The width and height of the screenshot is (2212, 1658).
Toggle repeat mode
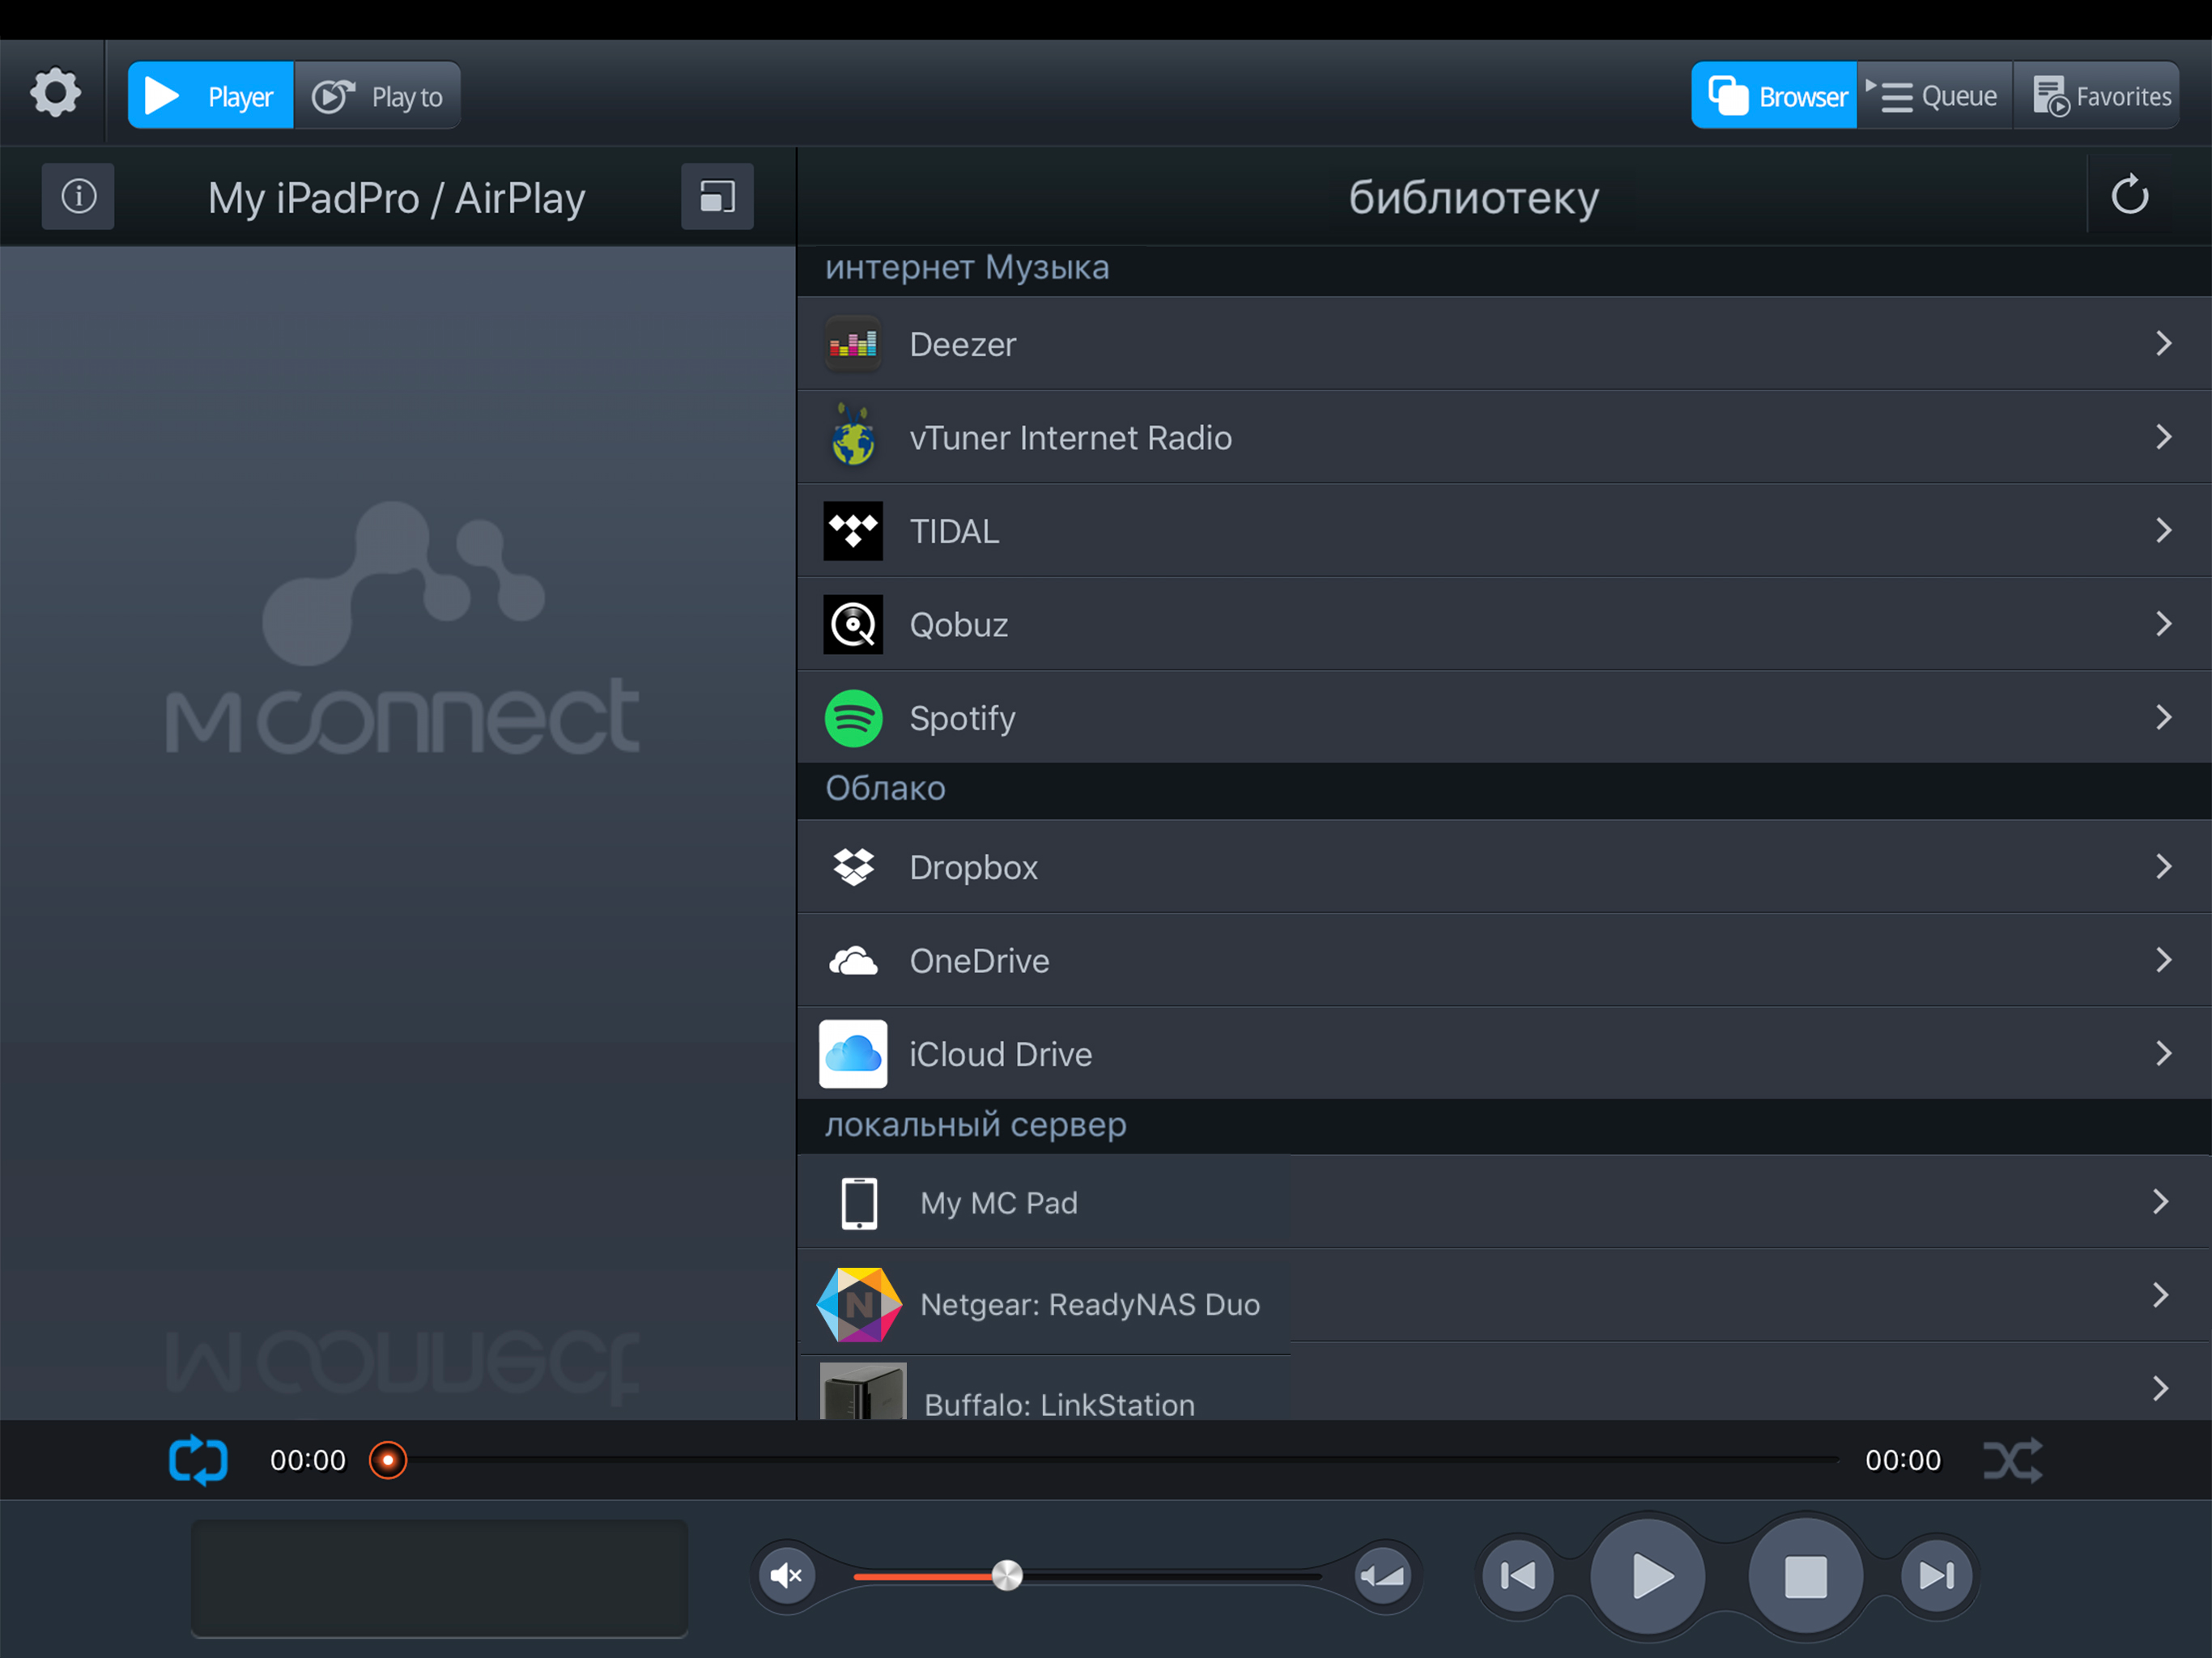198,1460
